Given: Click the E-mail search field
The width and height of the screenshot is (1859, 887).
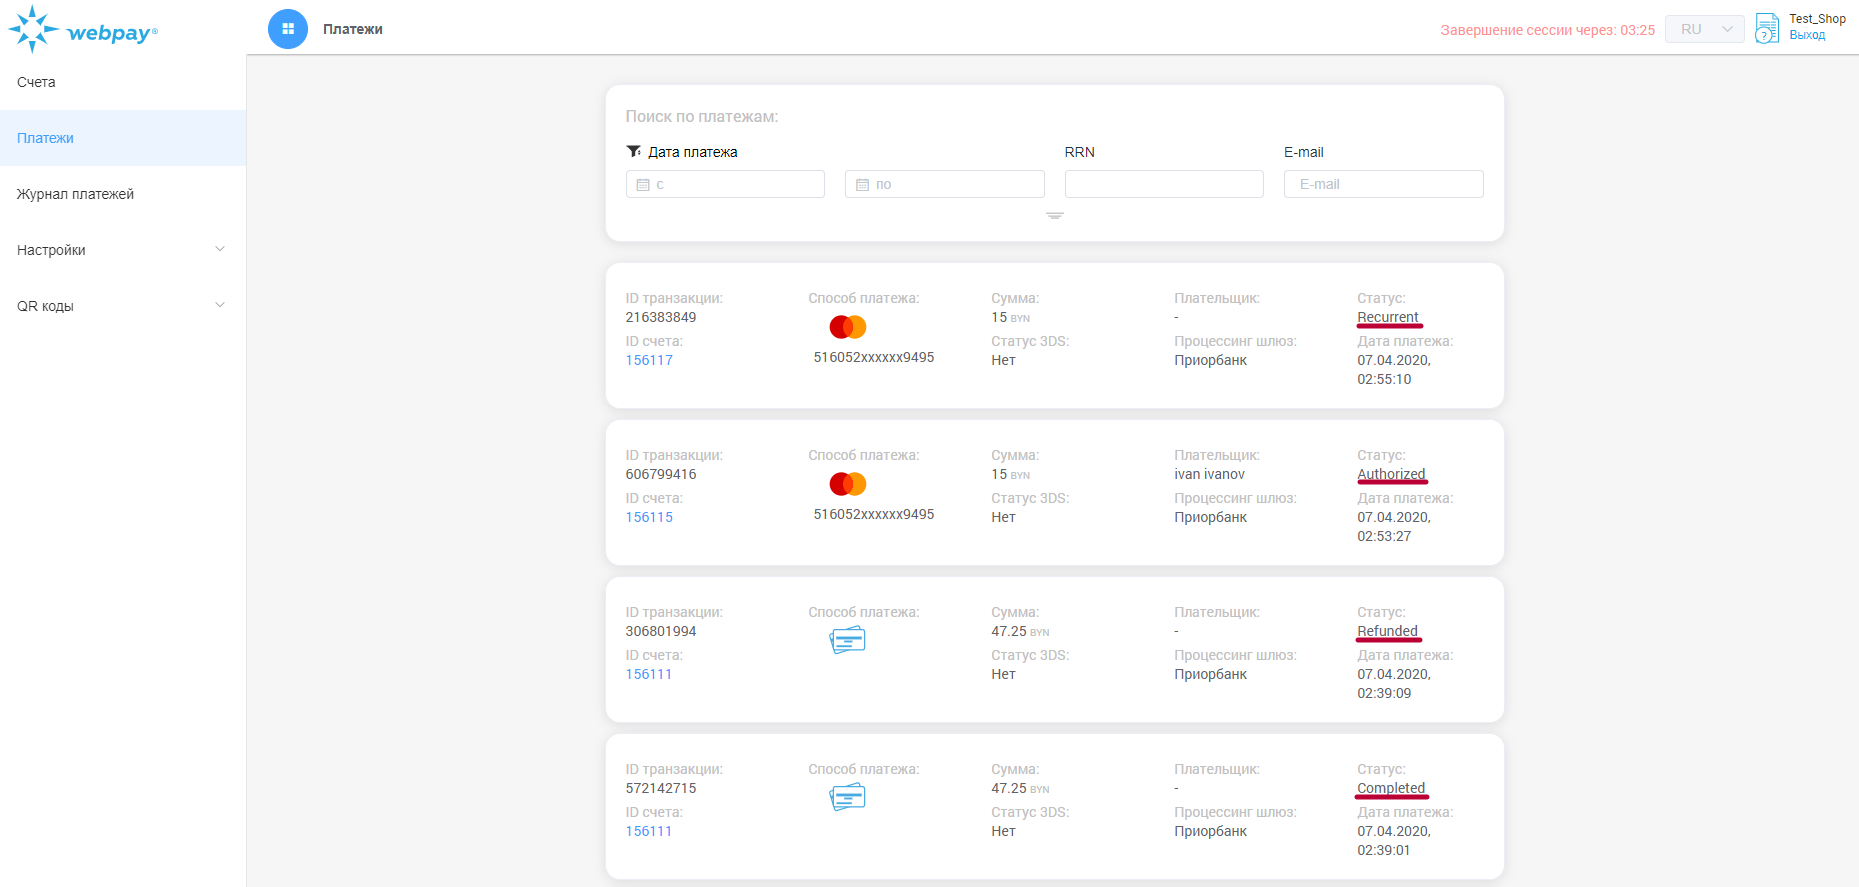Looking at the screenshot, I should [x=1383, y=184].
